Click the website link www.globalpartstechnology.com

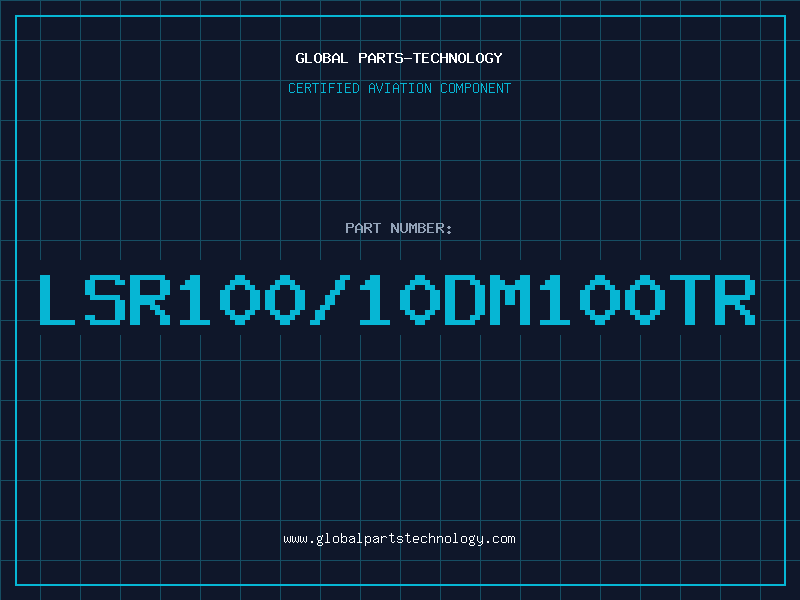399,539
